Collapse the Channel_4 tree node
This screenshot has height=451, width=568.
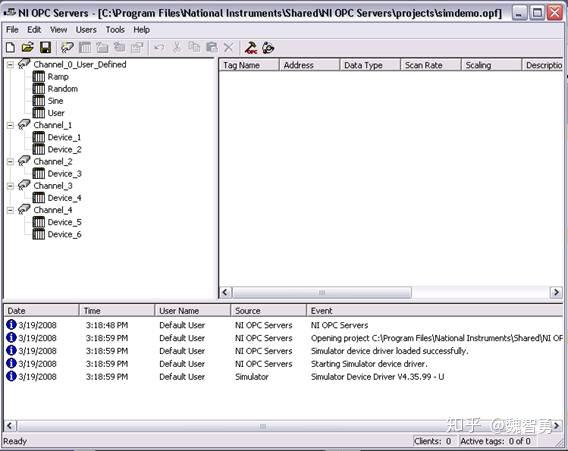tap(11, 210)
